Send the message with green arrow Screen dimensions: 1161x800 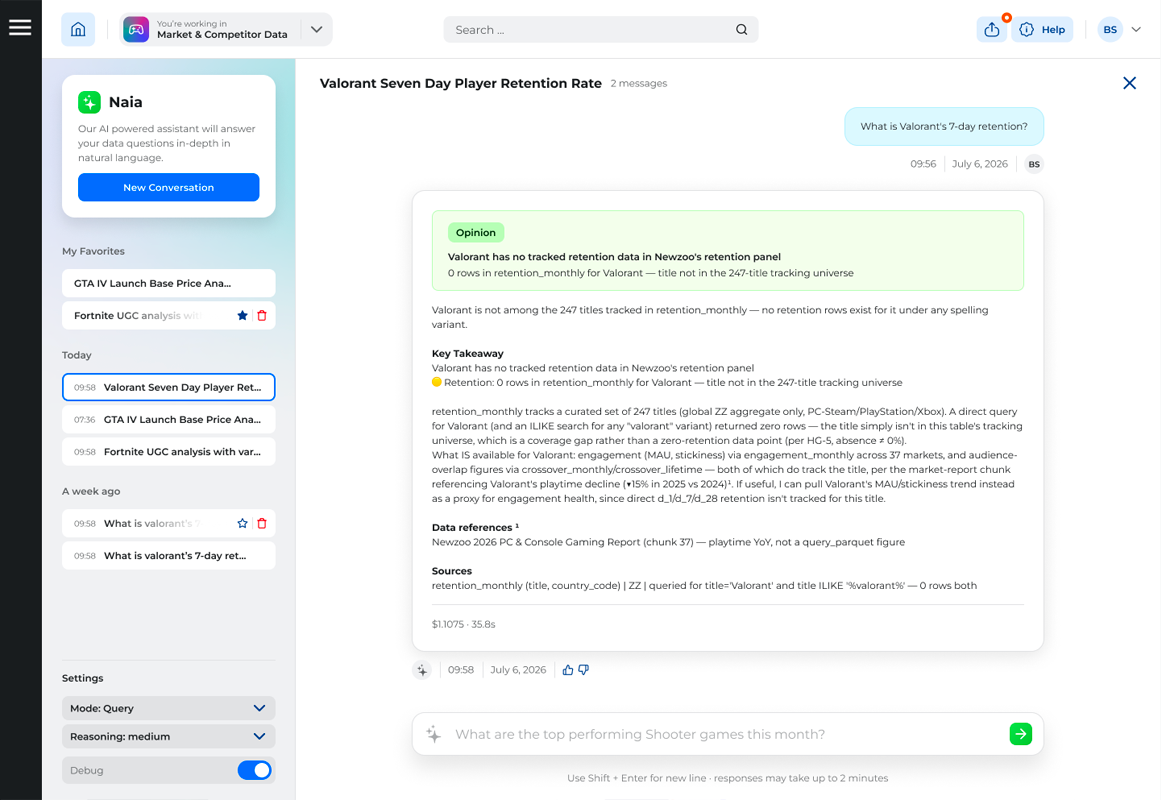pos(1021,734)
